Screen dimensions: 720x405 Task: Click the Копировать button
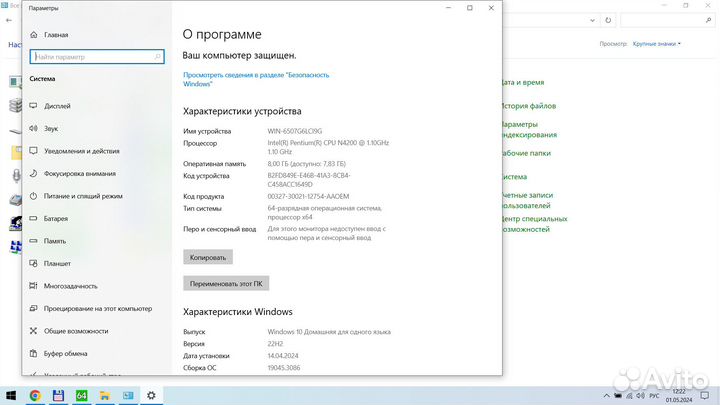click(208, 258)
